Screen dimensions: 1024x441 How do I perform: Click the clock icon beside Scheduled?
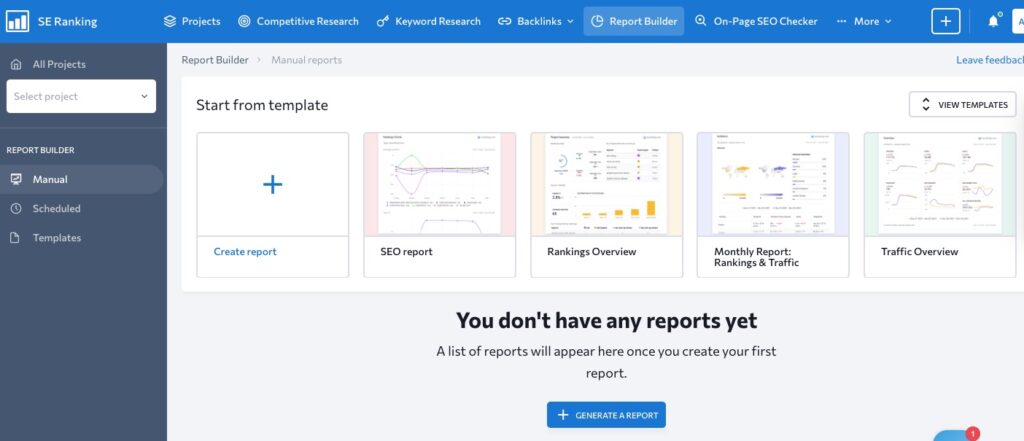(16, 208)
